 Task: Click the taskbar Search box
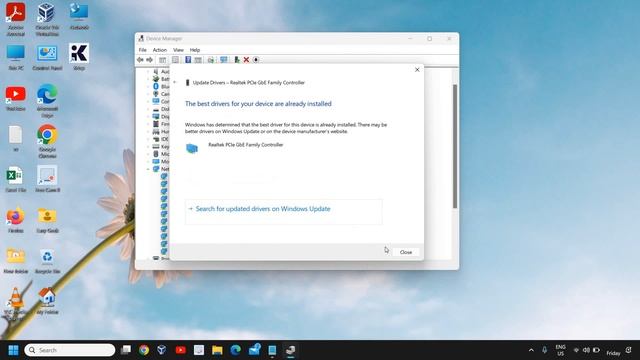point(70,350)
